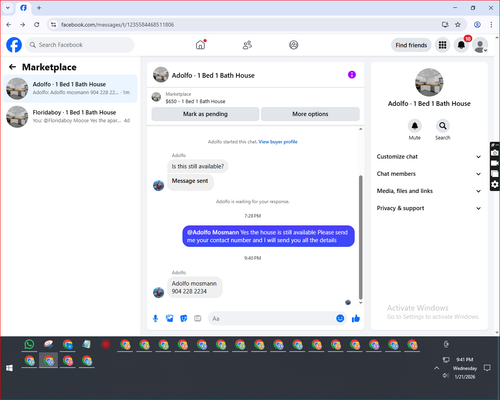Click the large listing photo in the right panel
The image size is (500, 400).
pos(429,82)
